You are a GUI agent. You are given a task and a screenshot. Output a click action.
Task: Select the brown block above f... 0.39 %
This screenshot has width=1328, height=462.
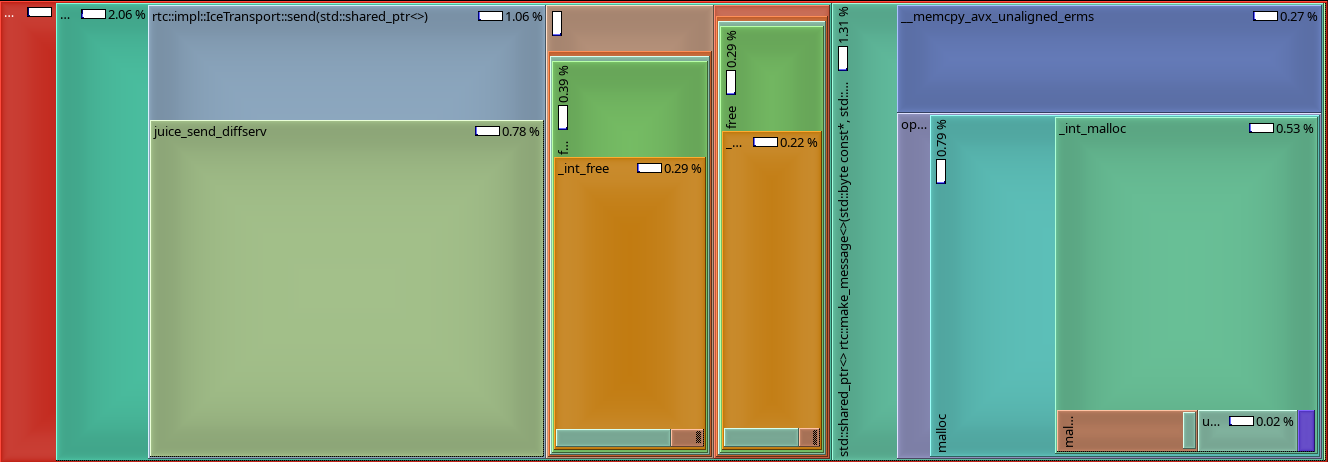coord(629,29)
